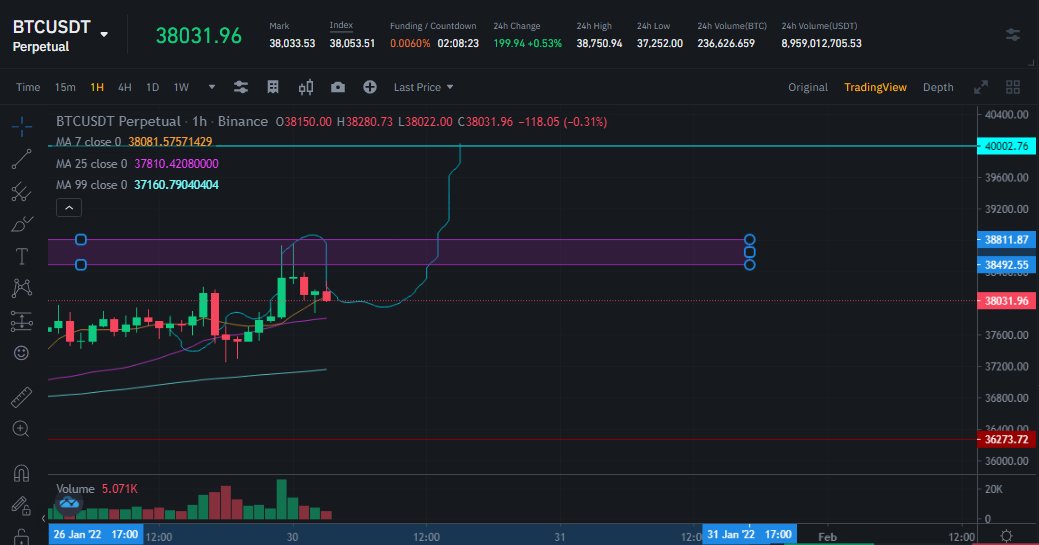The height and width of the screenshot is (545, 1039).
Task: Click the 40002.76 price line label
Action: tap(1006, 146)
